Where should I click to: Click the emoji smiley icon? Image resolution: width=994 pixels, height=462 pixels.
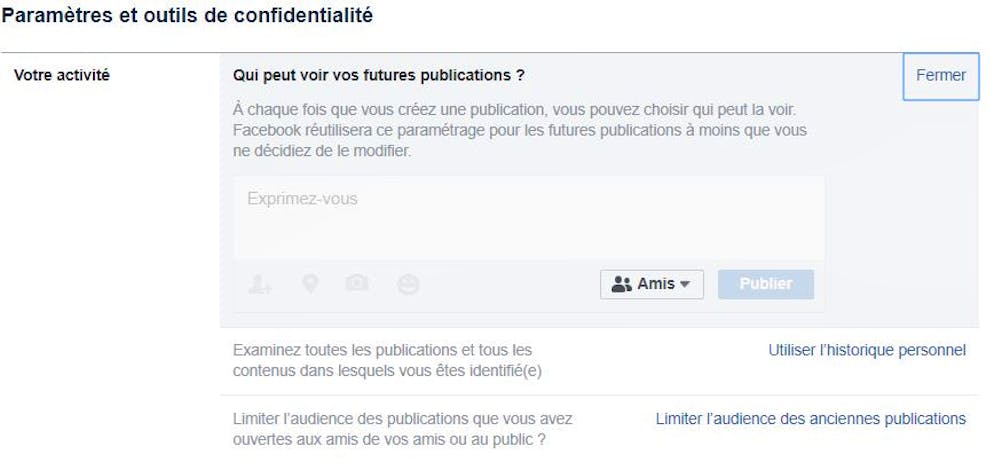408,285
